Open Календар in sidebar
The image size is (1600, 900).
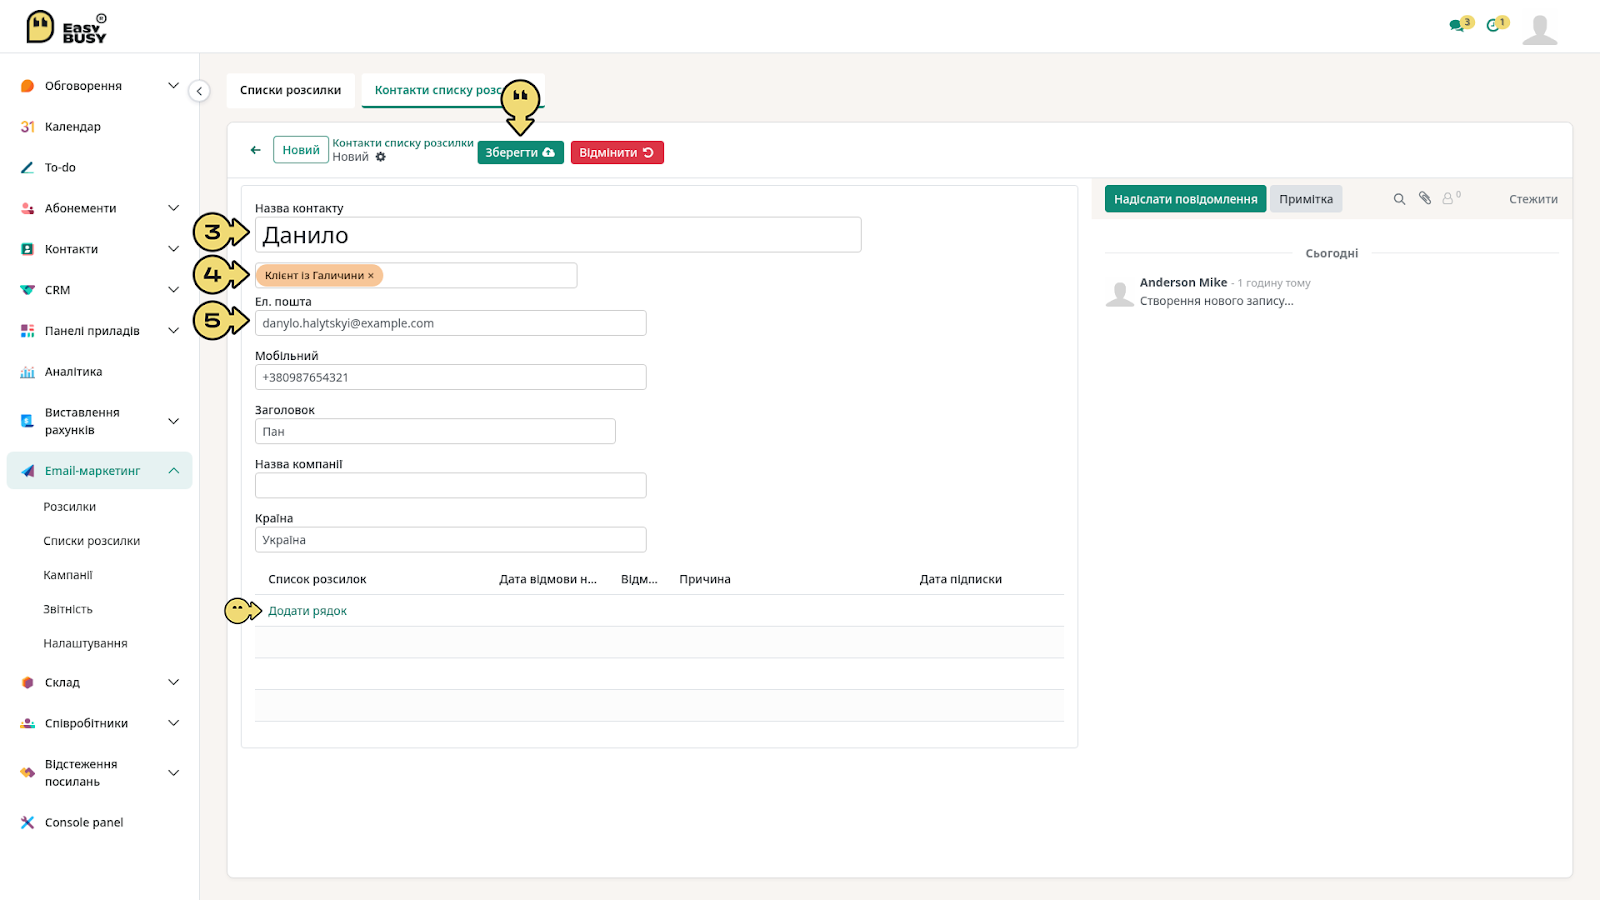click(x=73, y=127)
